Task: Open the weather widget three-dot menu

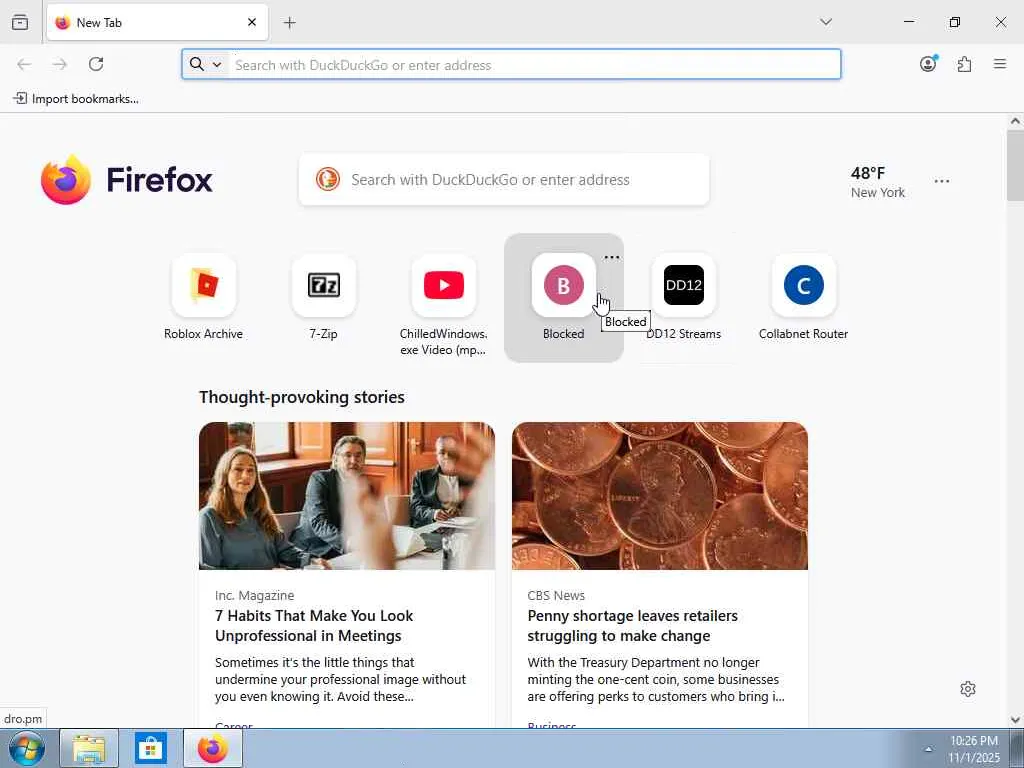Action: pyautogui.click(x=942, y=181)
